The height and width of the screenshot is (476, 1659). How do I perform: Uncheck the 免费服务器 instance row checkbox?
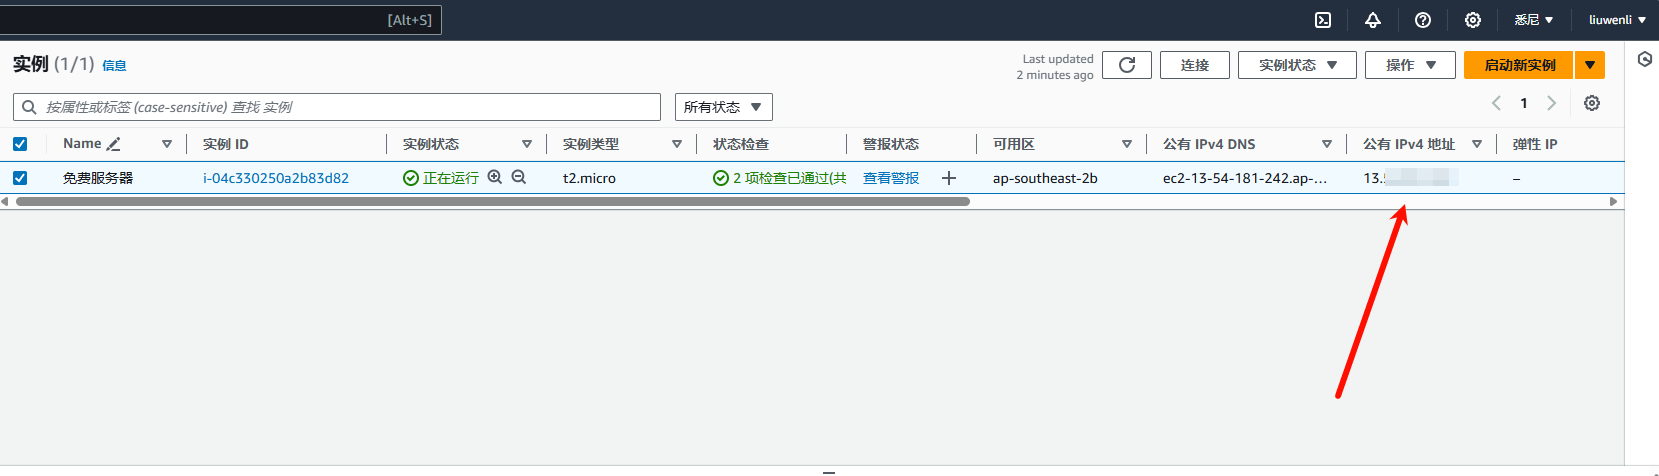pyautogui.click(x=20, y=178)
